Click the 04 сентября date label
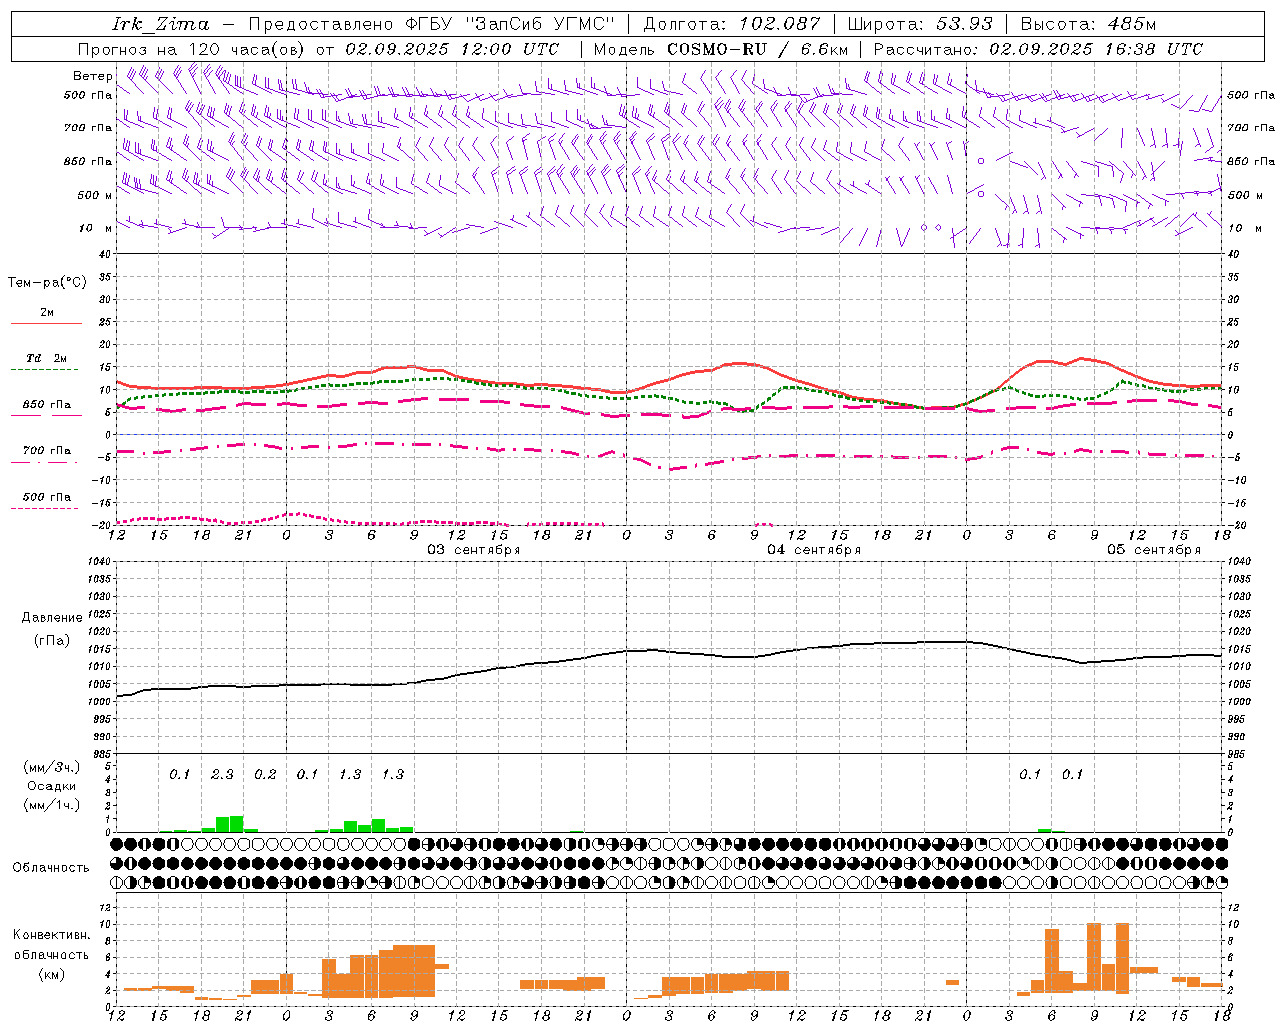 [814, 549]
